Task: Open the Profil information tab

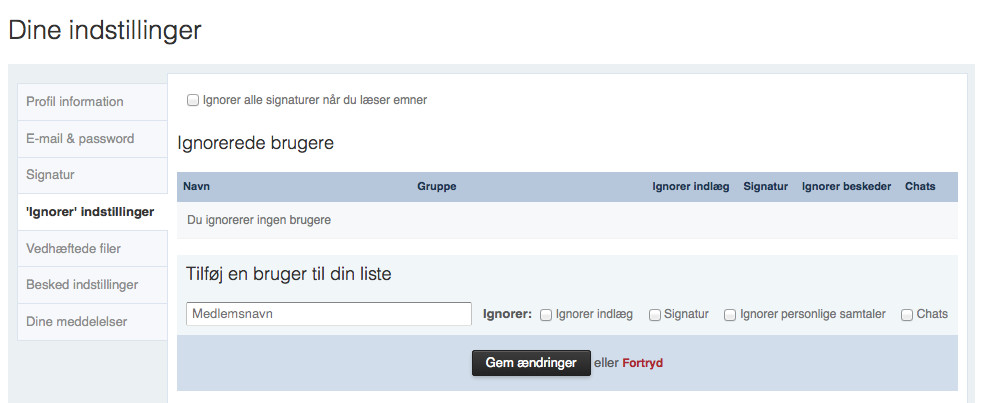Action: 93,102
